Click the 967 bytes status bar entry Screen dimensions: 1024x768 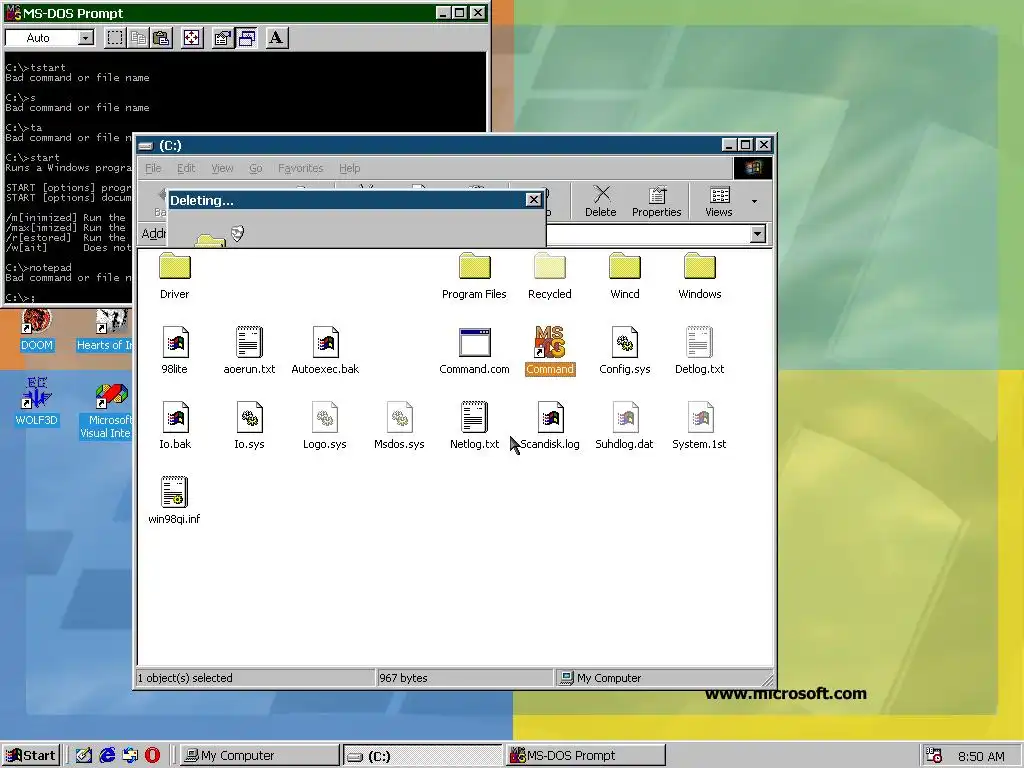coord(464,678)
